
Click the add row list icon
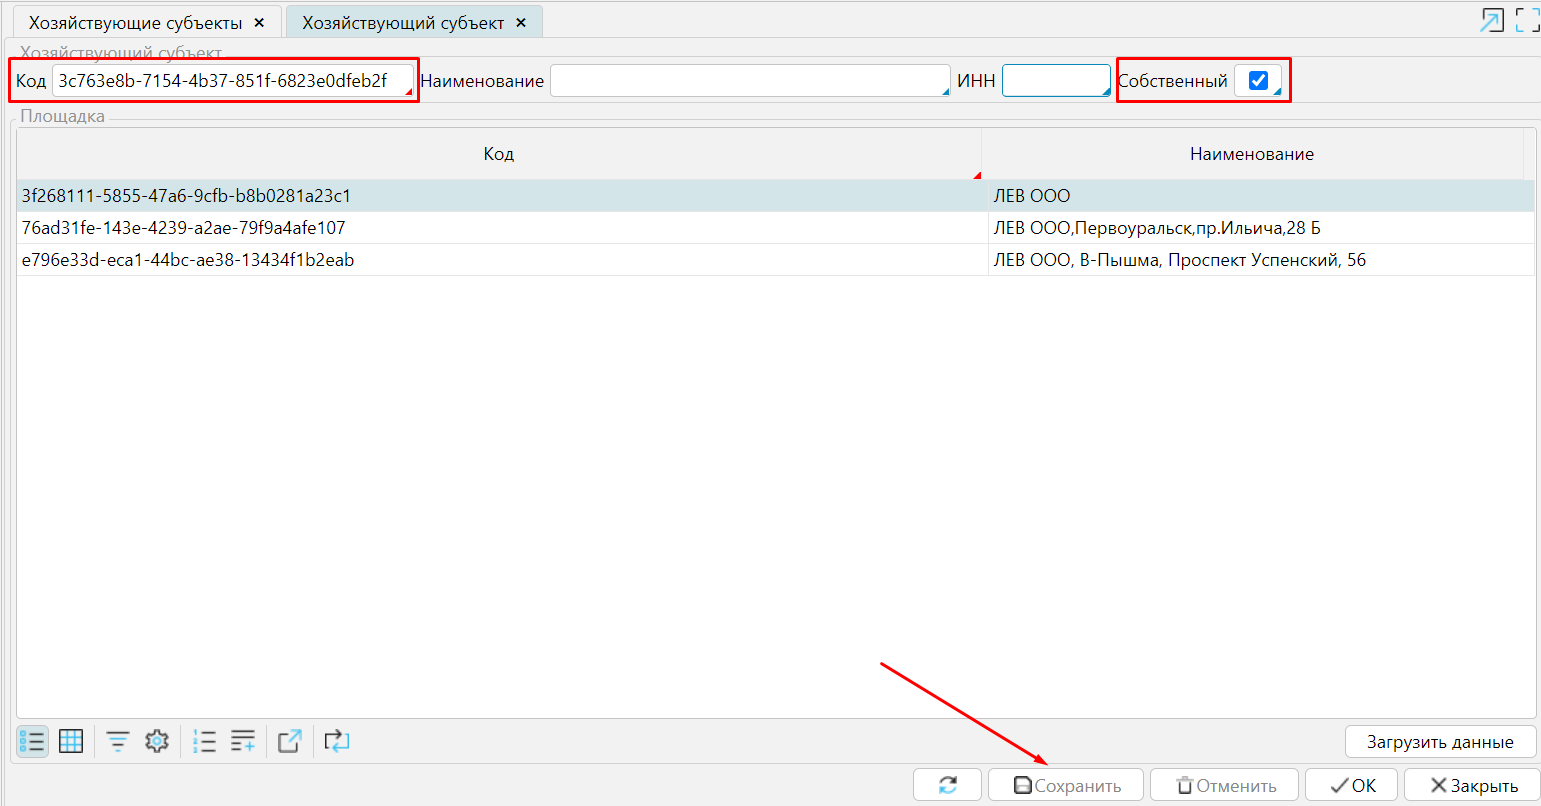point(243,741)
